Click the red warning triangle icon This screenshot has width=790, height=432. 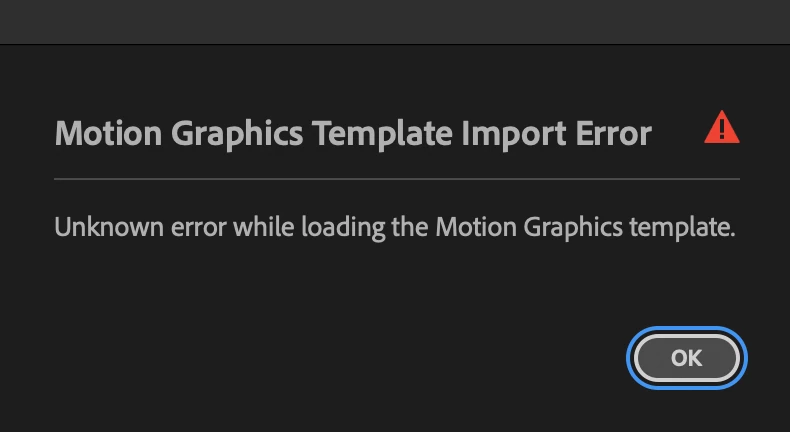(721, 127)
